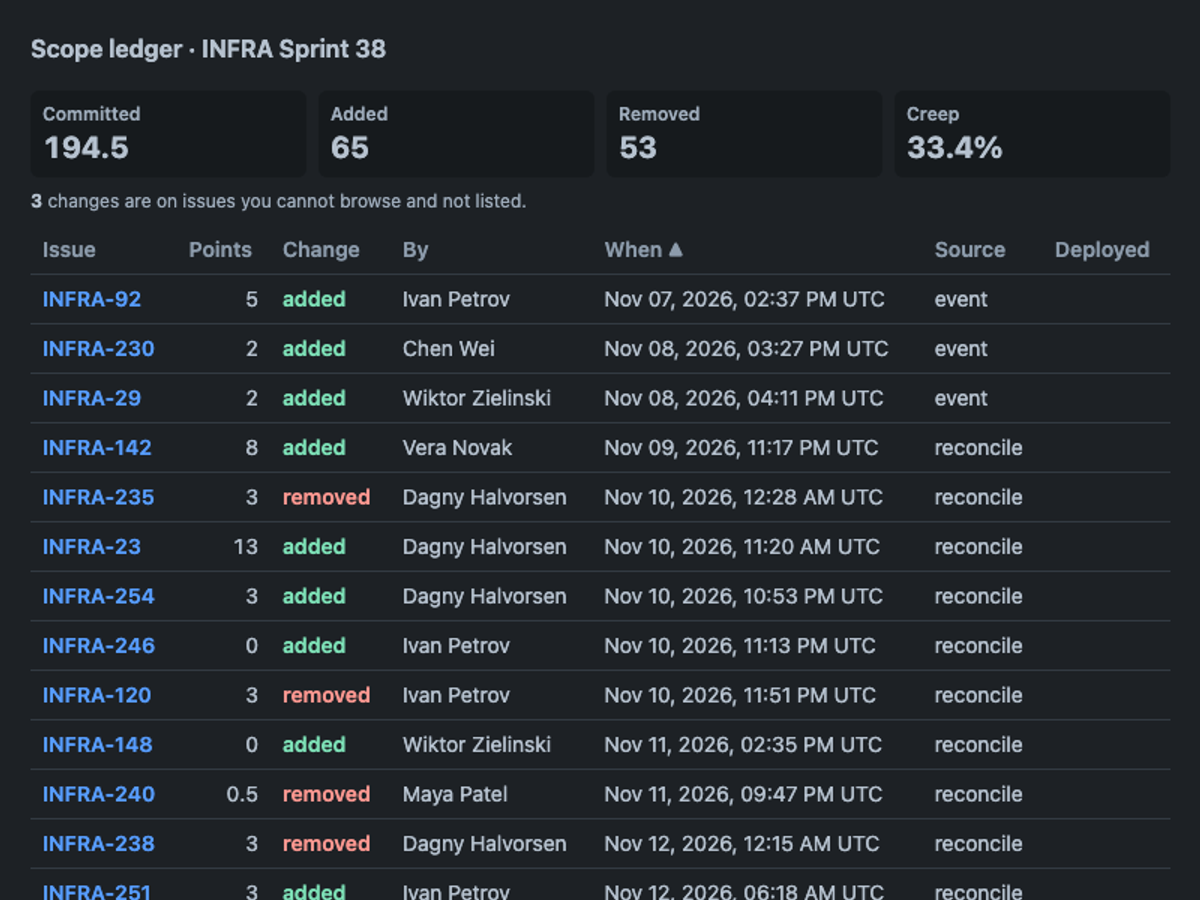This screenshot has height=900, width=1200.
Task: Click the ascending sort arrow beside When
Action: [675, 250]
